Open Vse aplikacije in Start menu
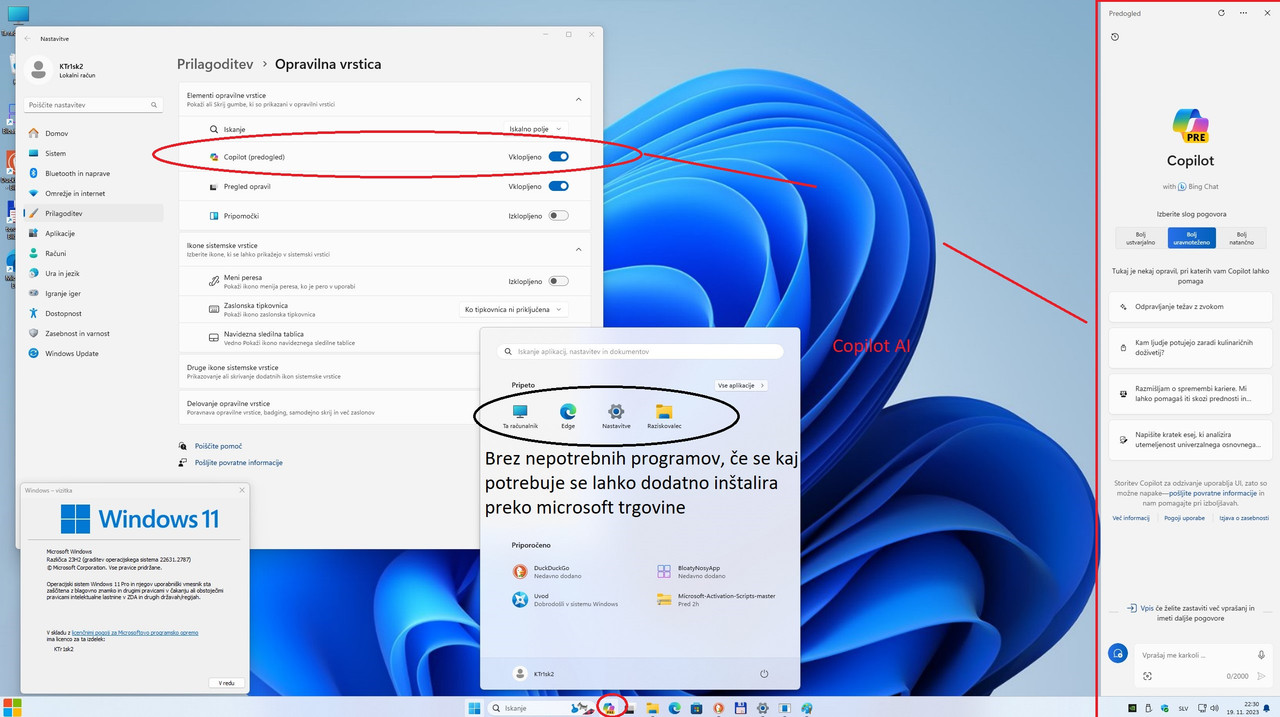The width and height of the screenshot is (1280, 717). (741, 385)
